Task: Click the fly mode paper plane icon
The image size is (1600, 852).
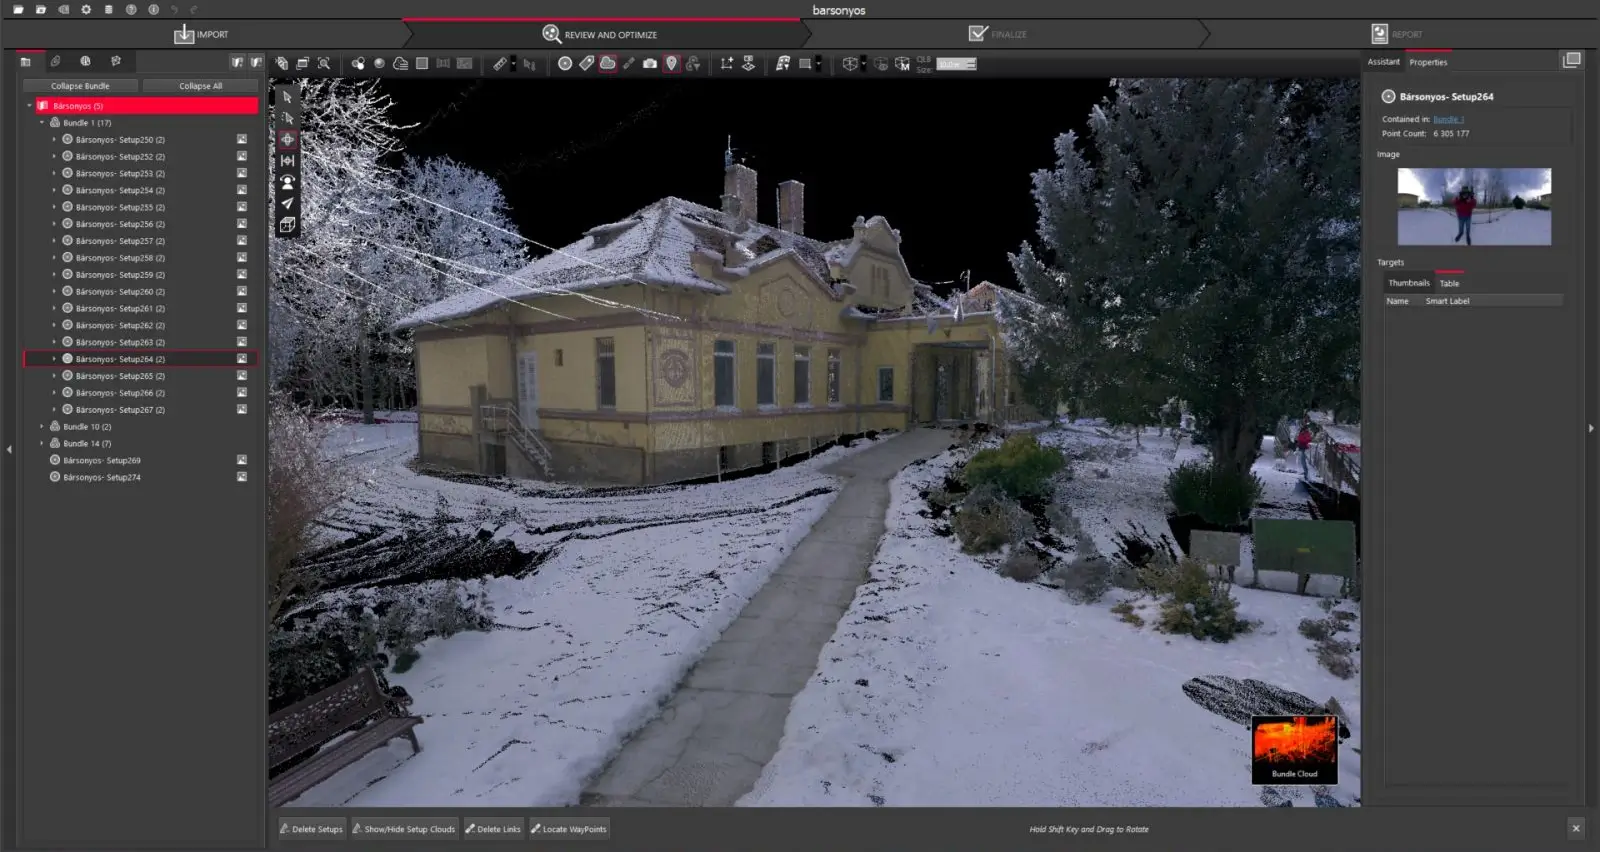Action: pos(288,203)
